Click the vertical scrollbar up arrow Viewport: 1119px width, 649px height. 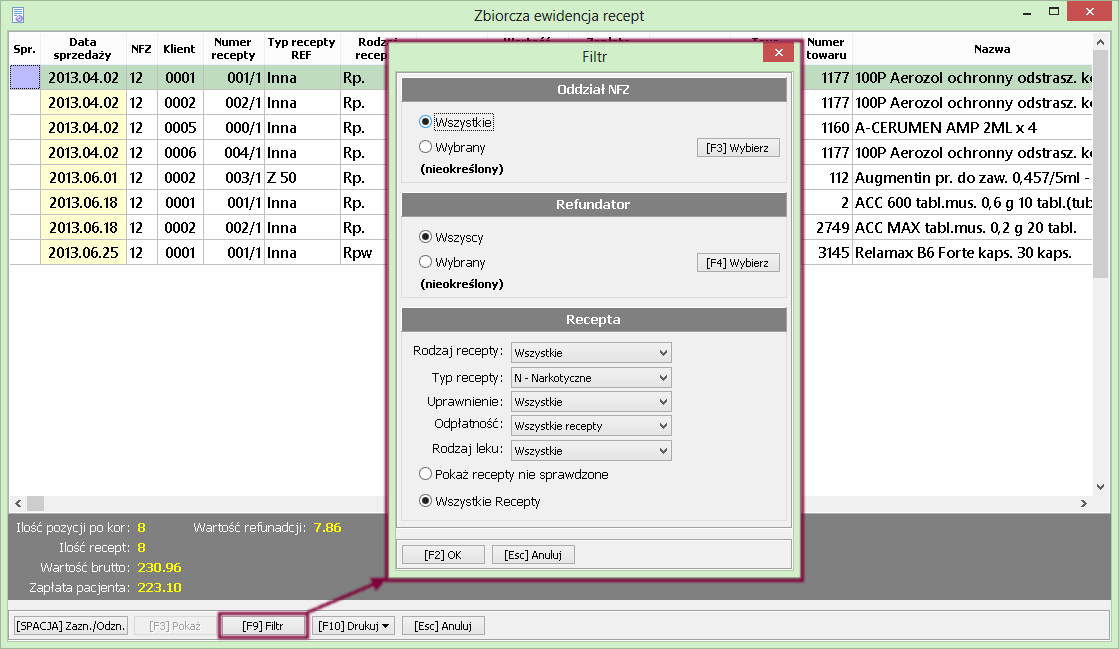[1100, 42]
